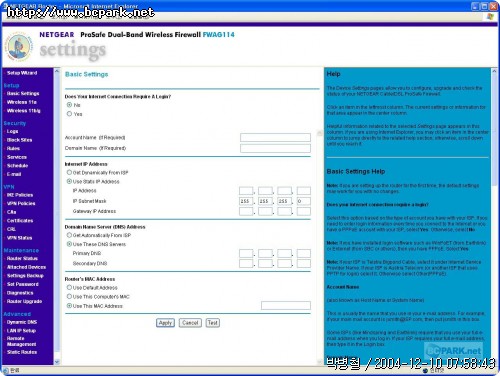Open Router Status page
This screenshot has height=376, width=500.
click(x=22, y=258)
